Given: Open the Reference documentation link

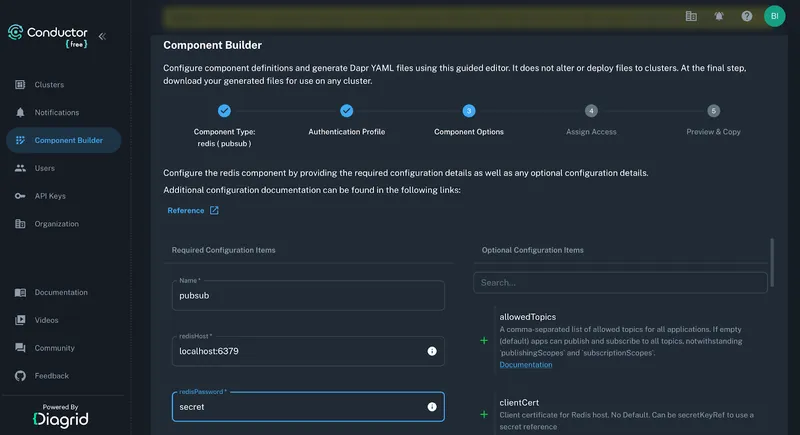Looking at the screenshot, I should pyautogui.click(x=186, y=211).
